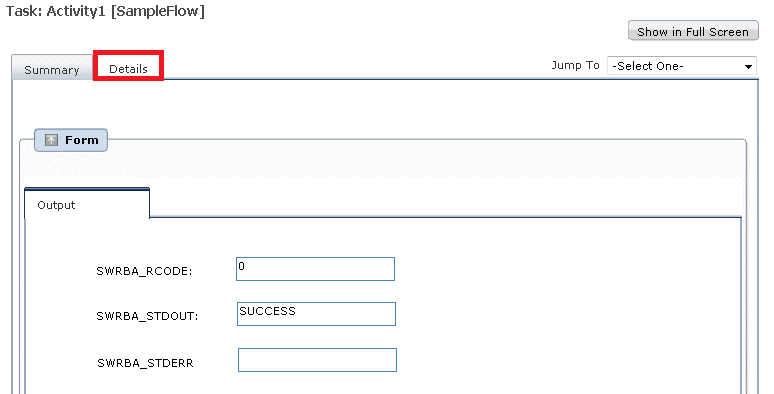Click the Task: prefix in the heading
This screenshot has width=774, height=394.
coord(24,11)
